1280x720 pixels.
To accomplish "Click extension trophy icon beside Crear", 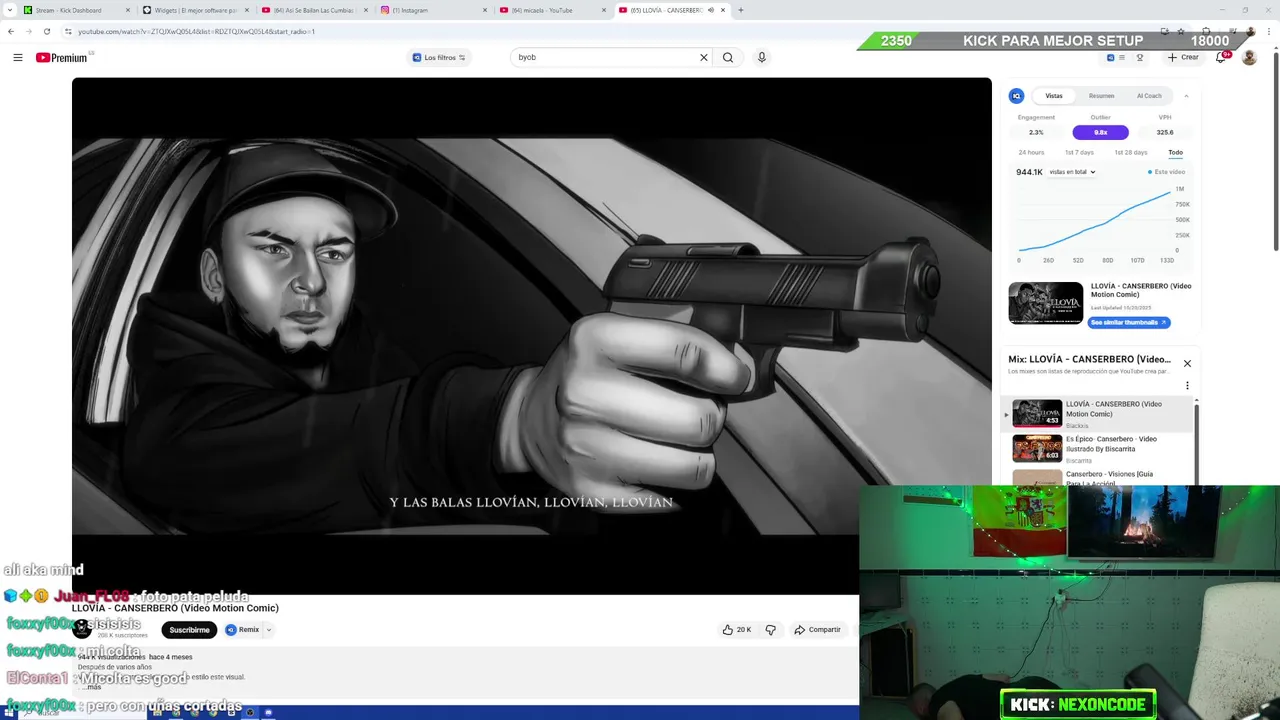I will pos(1139,57).
